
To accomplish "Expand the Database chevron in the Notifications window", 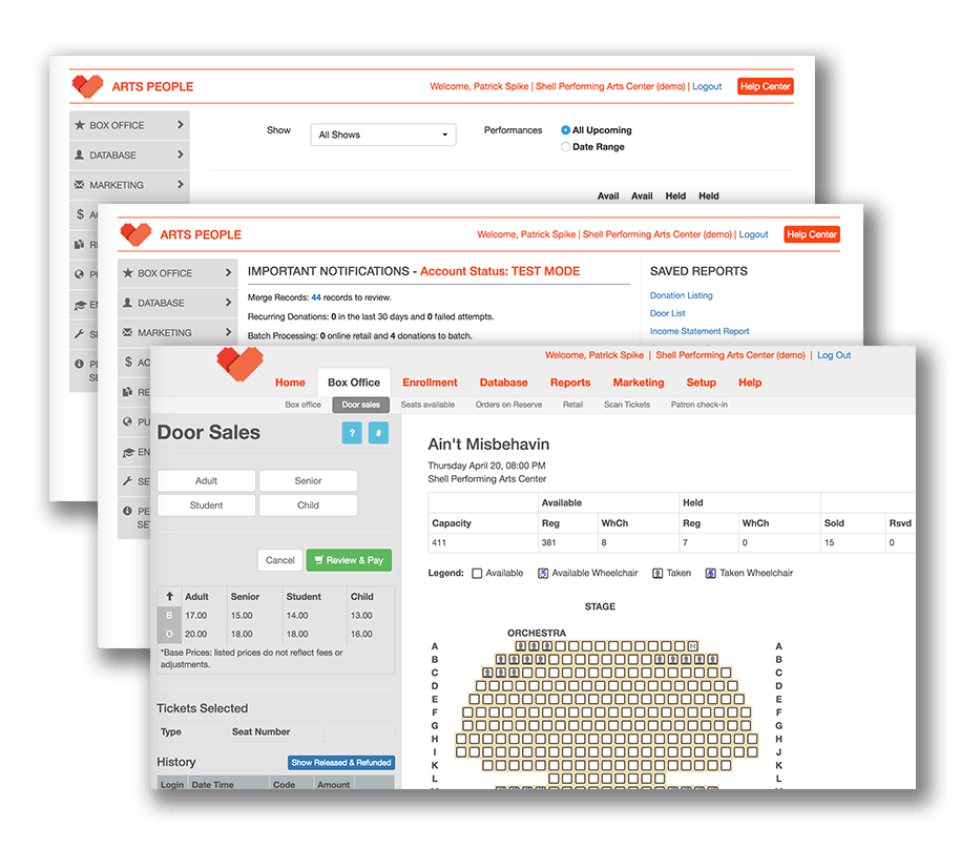I will pyautogui.click(x=228, y=302).
